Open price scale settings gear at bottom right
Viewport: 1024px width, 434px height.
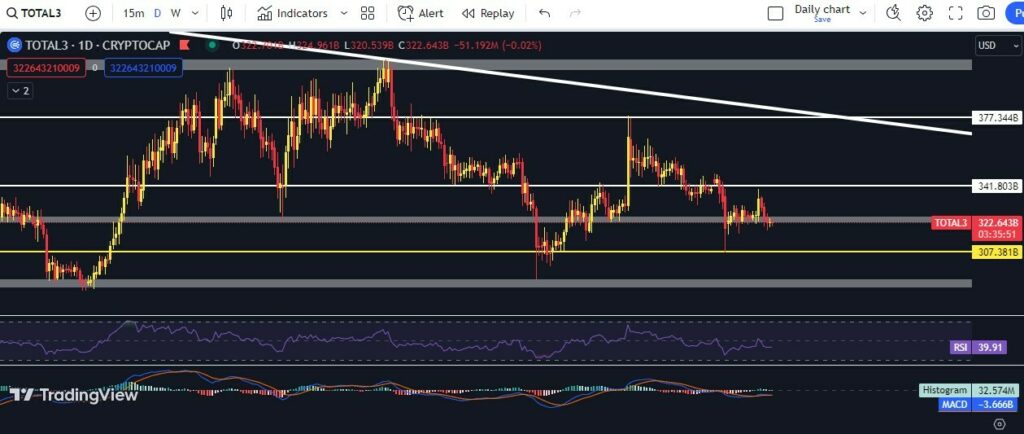click(998, 424)
